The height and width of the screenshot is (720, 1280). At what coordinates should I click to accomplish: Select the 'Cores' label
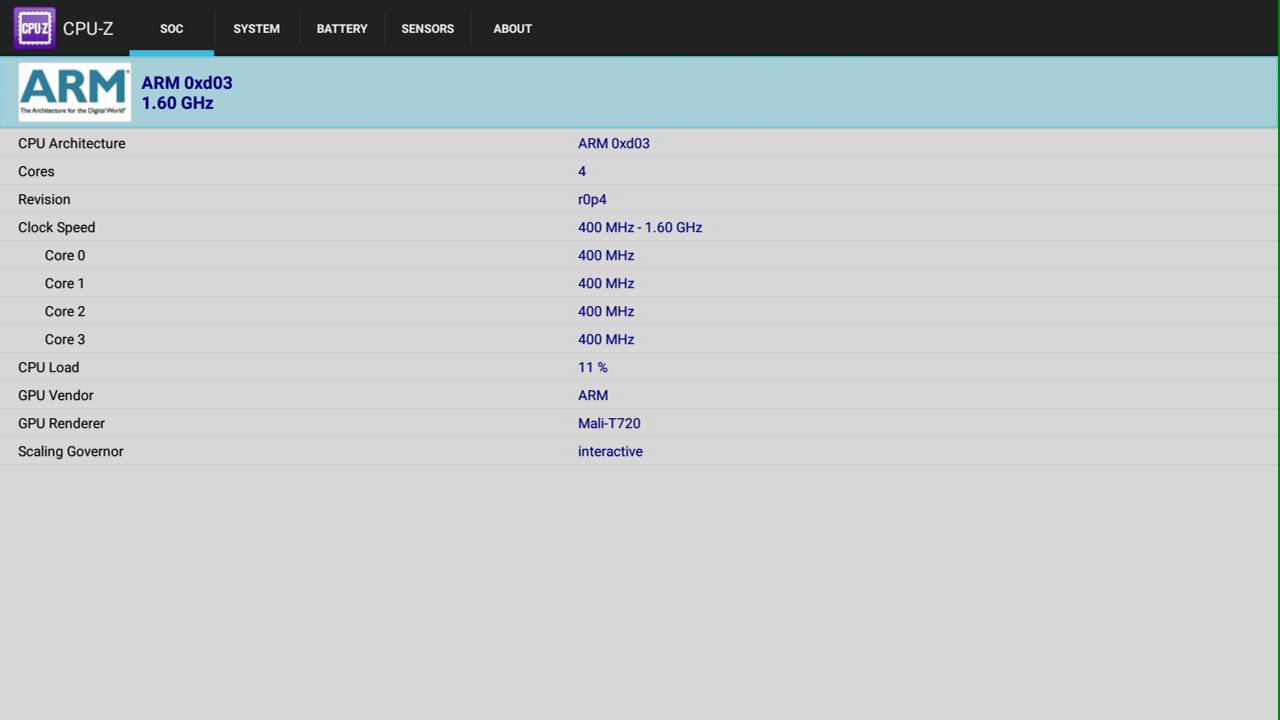tap(36, 171)
